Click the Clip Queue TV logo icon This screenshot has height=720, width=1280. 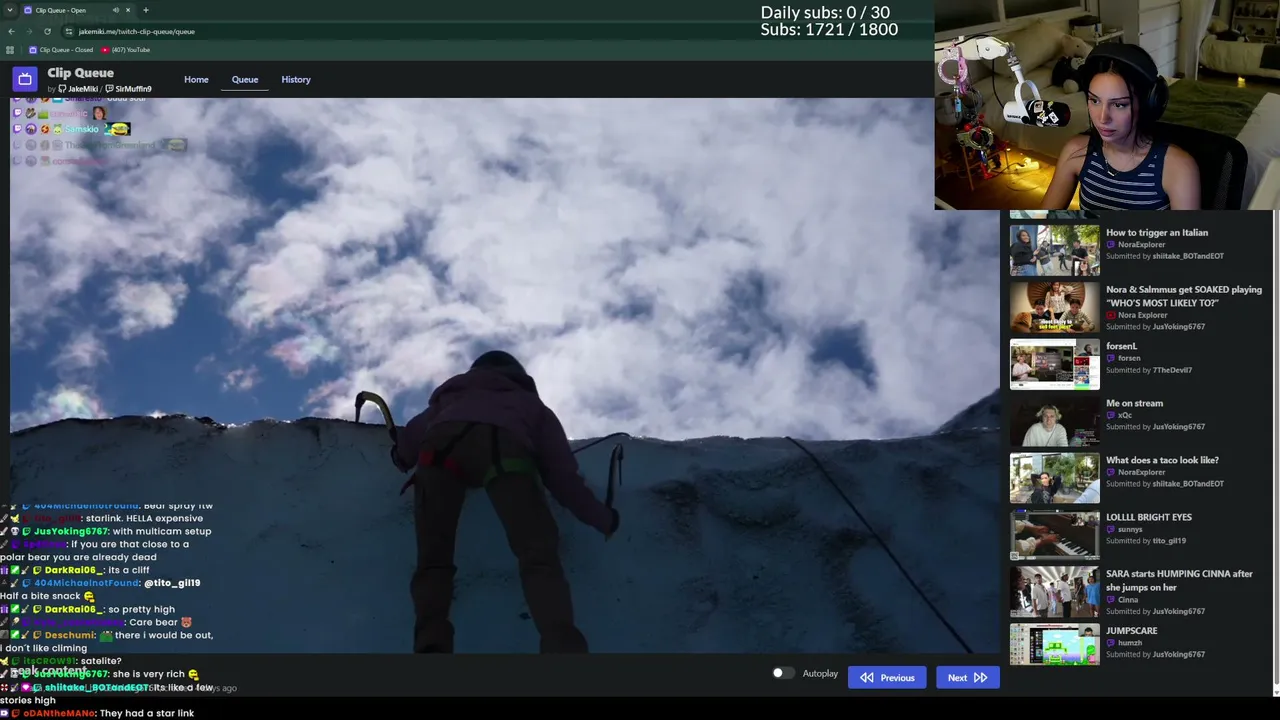pos(25,79)
